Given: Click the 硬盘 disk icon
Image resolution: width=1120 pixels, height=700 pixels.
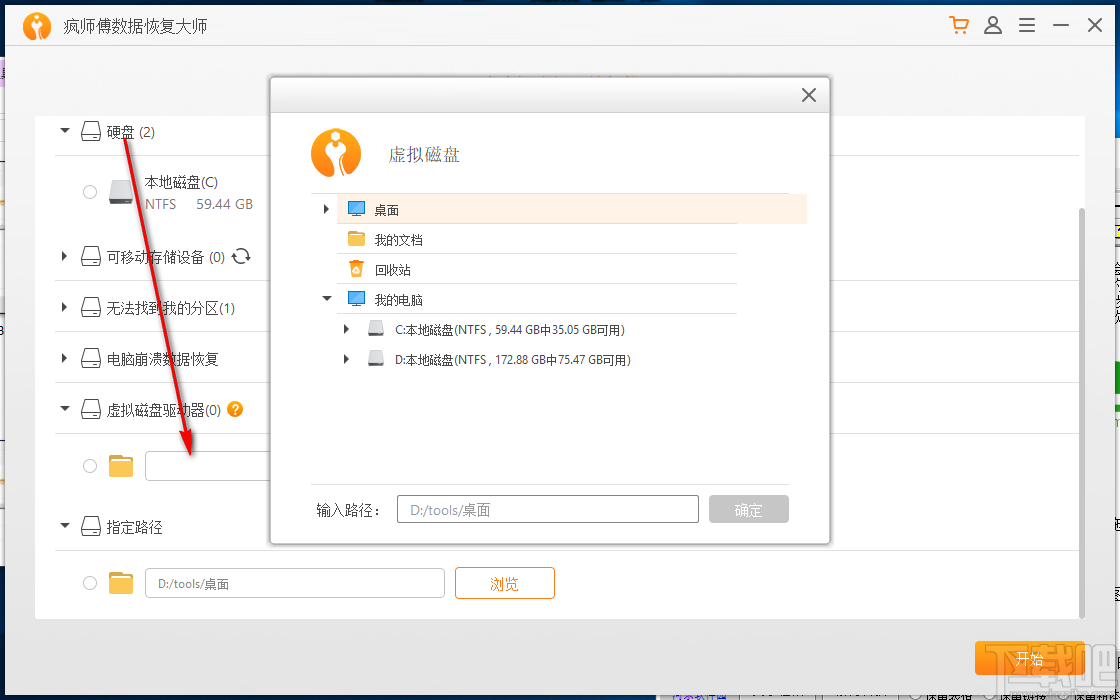Looking at the screenshot, I should click(91, 131).
